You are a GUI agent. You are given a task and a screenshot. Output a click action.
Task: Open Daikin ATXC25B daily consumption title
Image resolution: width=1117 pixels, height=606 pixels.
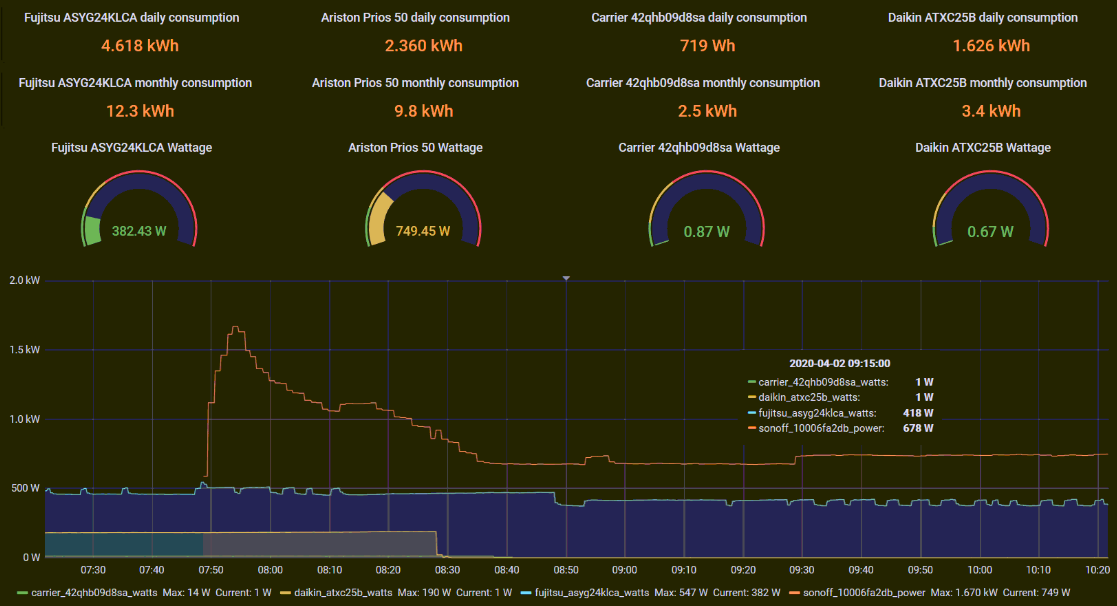982,18
